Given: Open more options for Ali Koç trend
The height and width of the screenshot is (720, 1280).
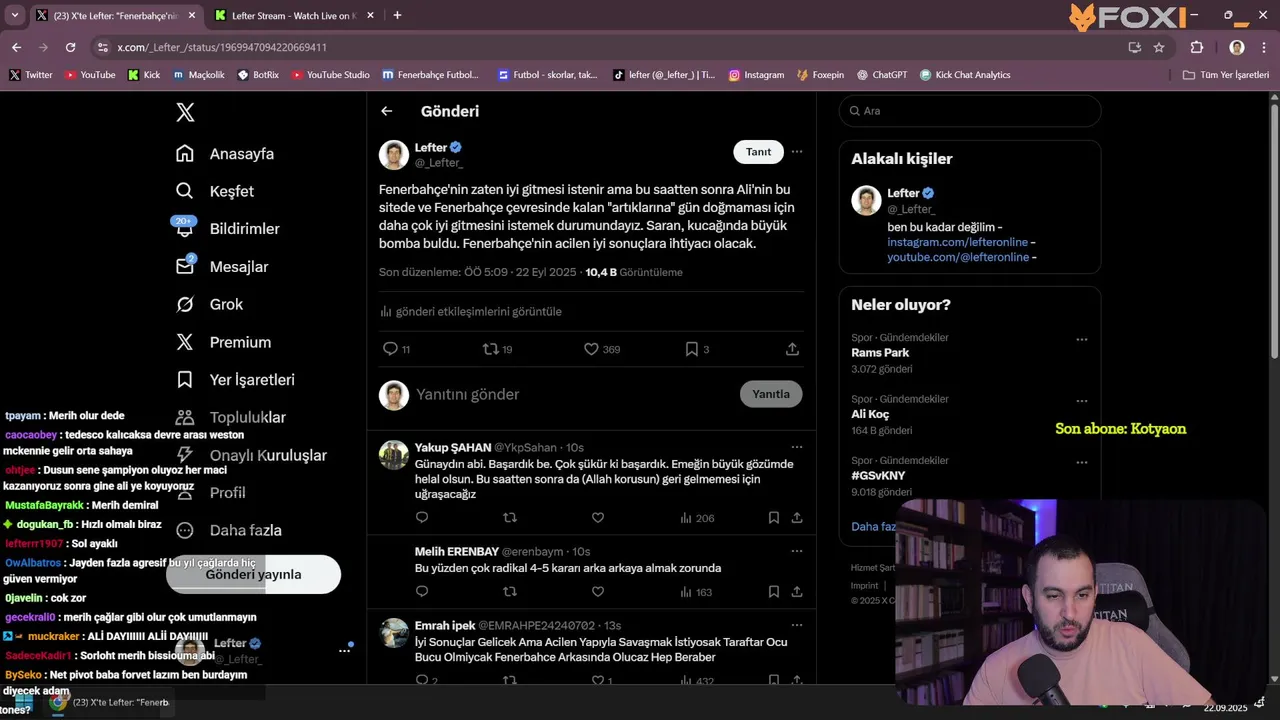Looking at the screenshot, I should [x=1081, y=401].
